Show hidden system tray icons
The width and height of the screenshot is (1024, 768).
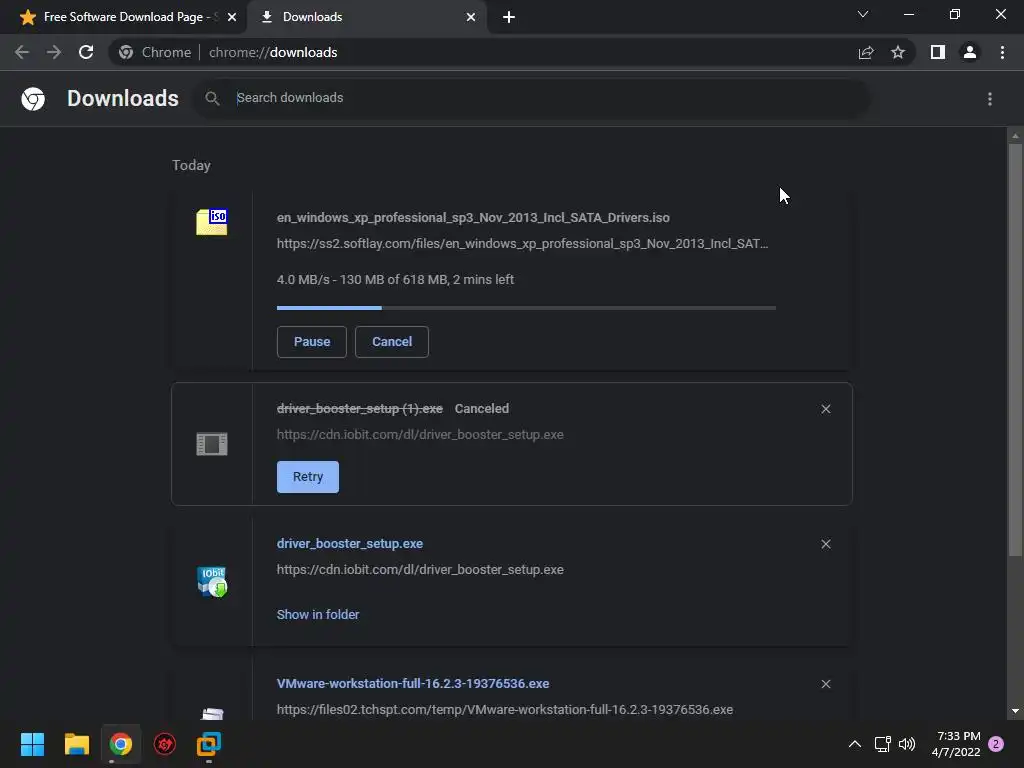click(854, 744)
